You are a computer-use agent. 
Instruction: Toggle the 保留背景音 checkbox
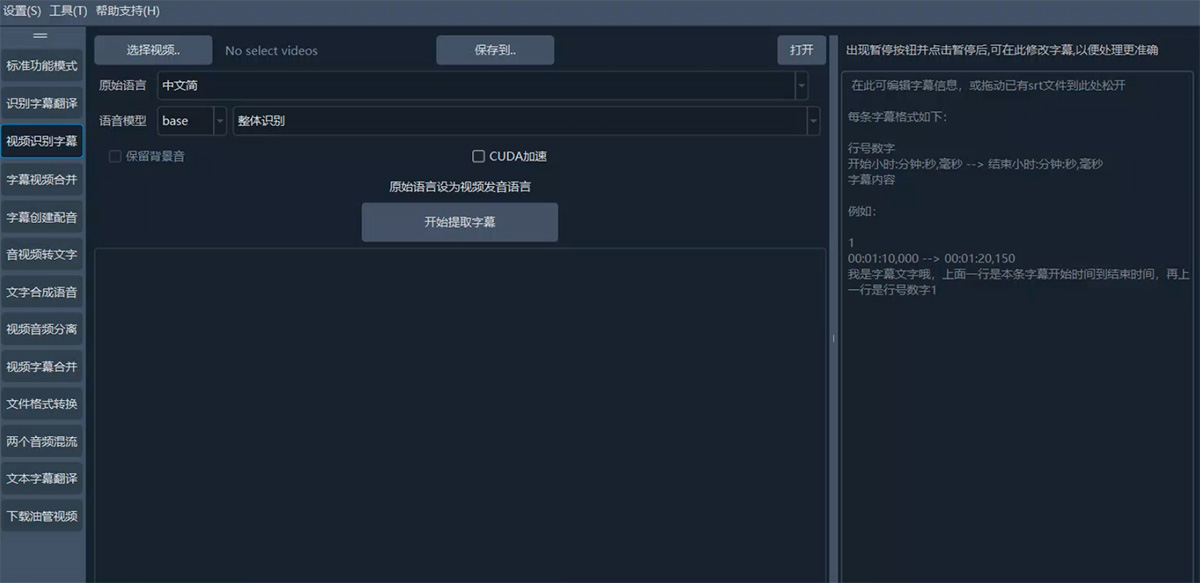tap(115, 156)
